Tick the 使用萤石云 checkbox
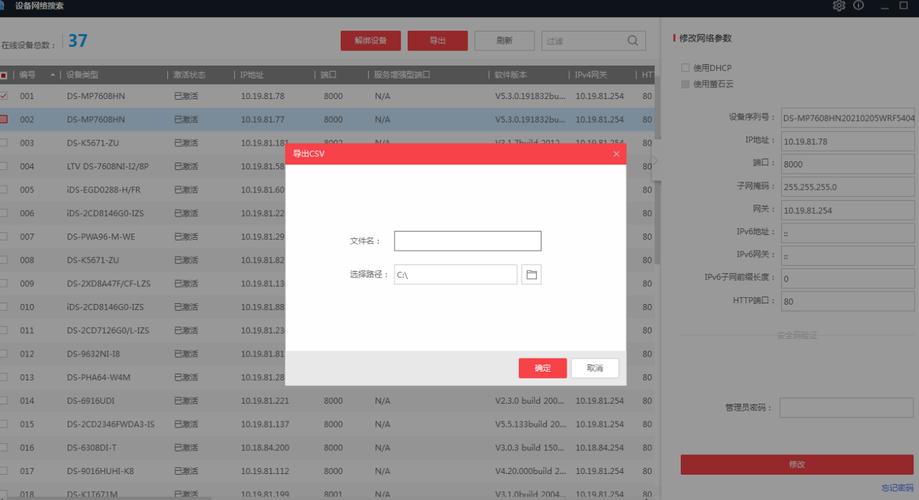This screenshot has width=919, height=500. (685, 85)
